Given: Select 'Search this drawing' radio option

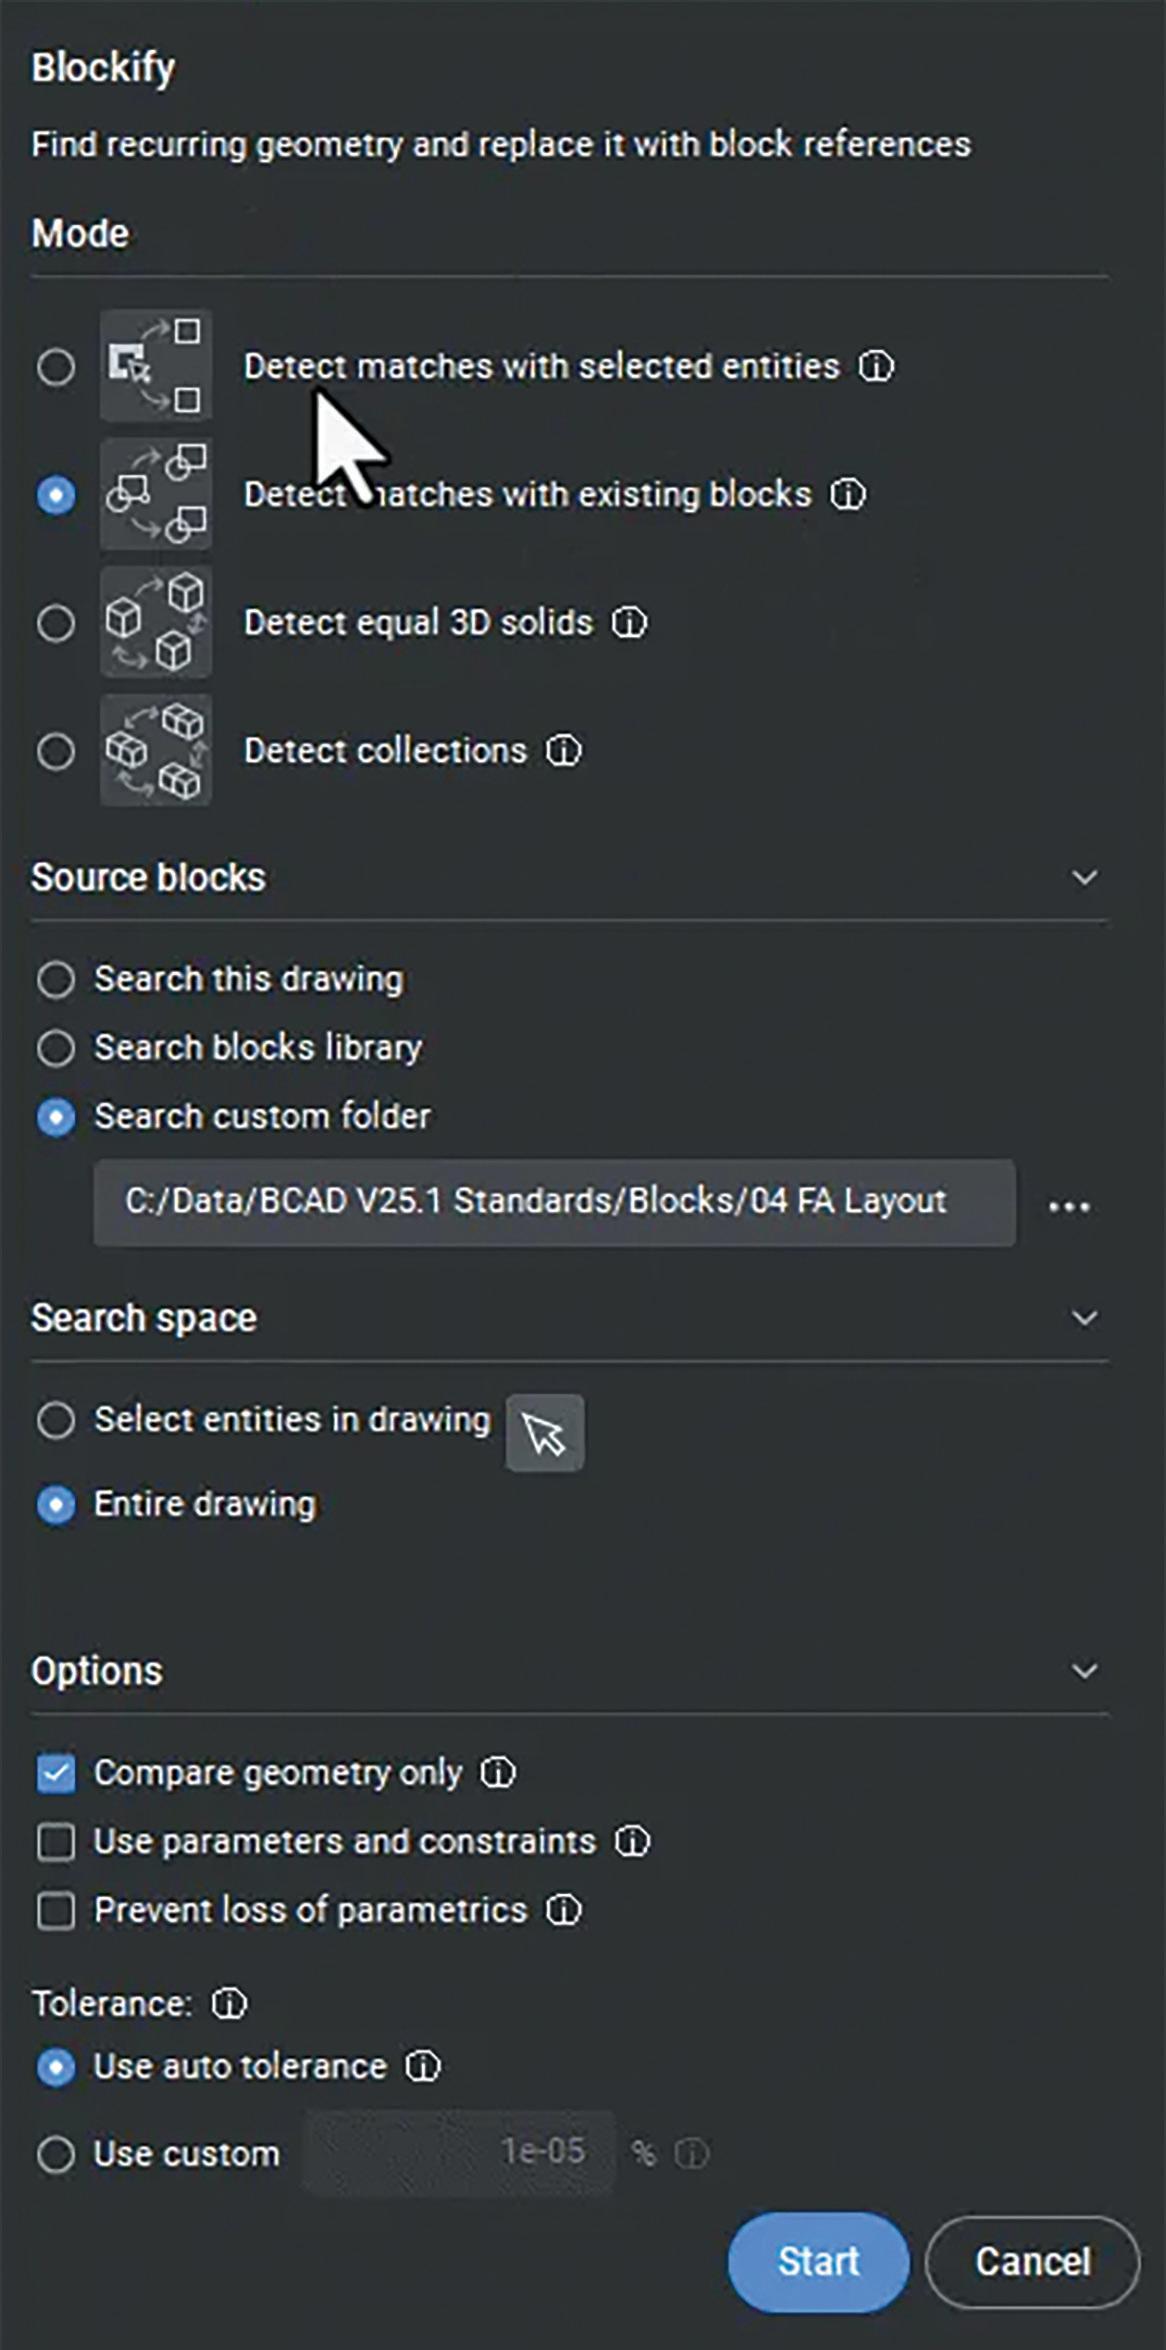Looking at the screenshot, I should pyautogui.click(x=56, y=979).
